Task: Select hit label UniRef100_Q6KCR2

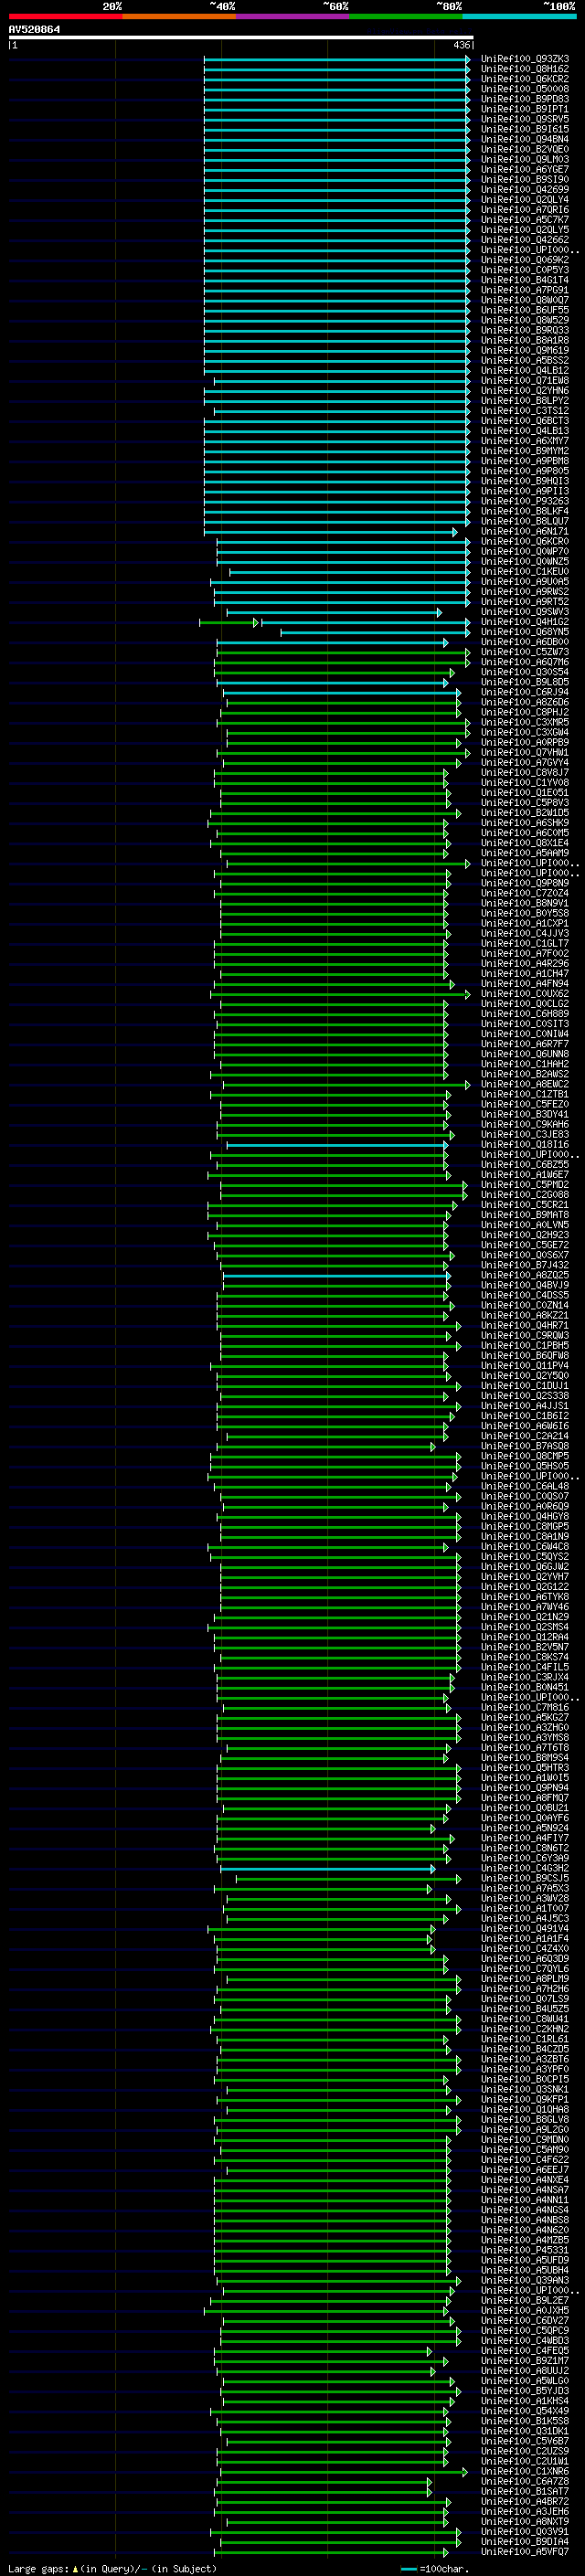Action: pos(525,79)
